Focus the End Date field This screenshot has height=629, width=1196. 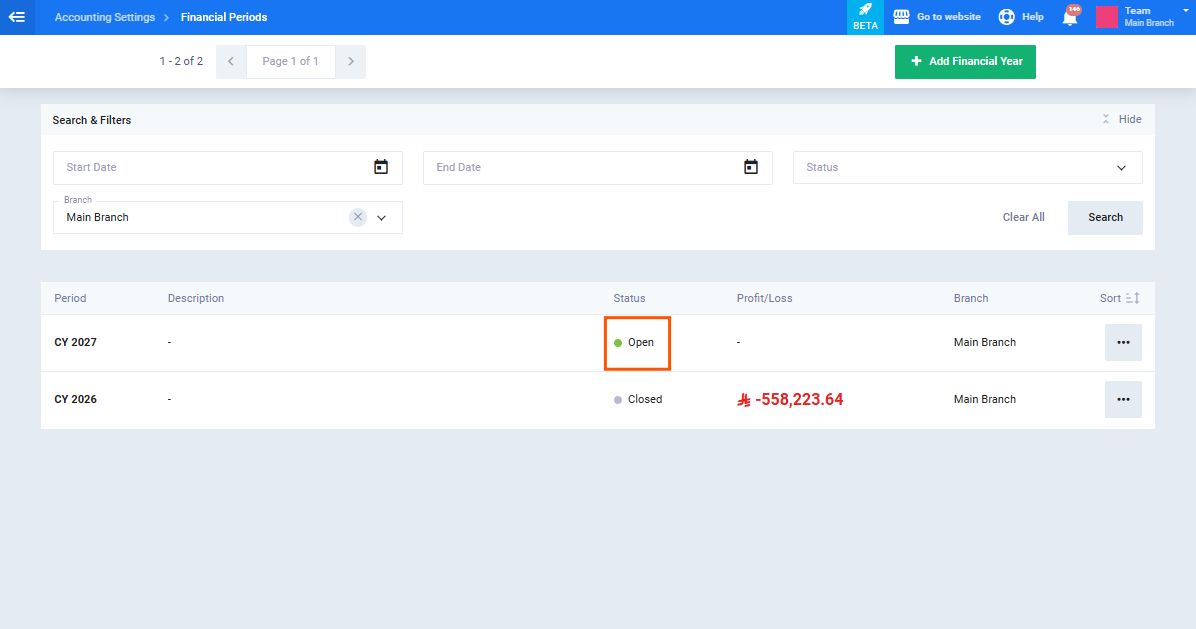click(597, 167)
